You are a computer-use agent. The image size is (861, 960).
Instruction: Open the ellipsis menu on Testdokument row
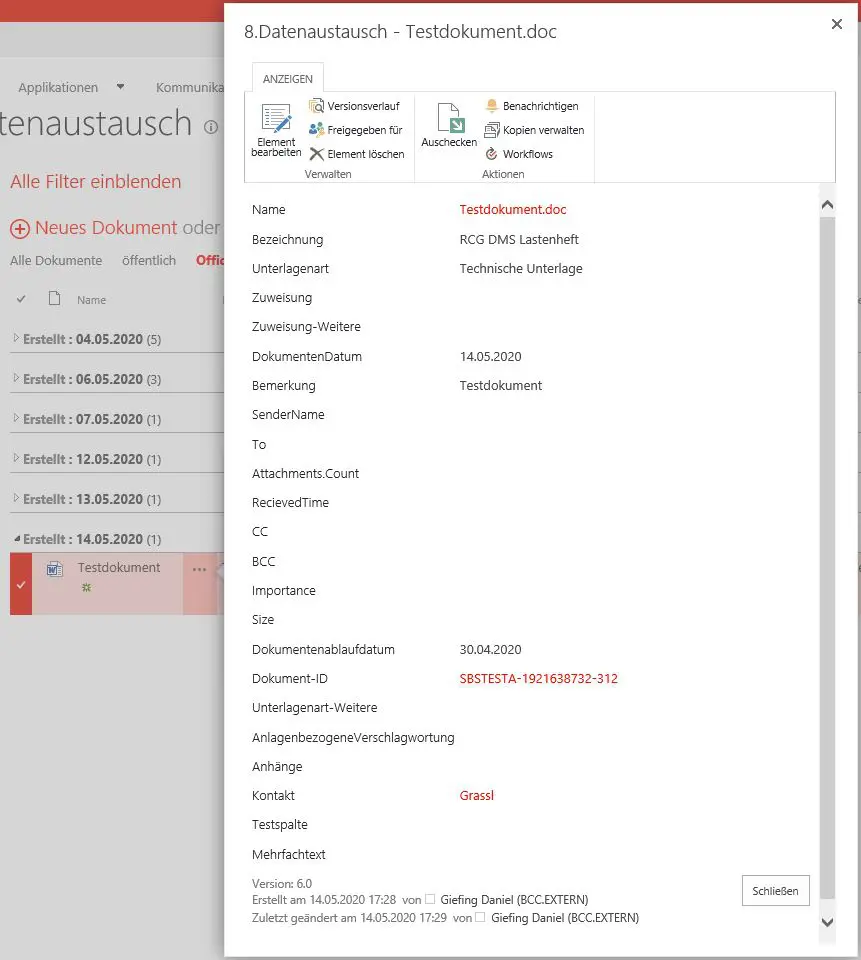(200, 568)
